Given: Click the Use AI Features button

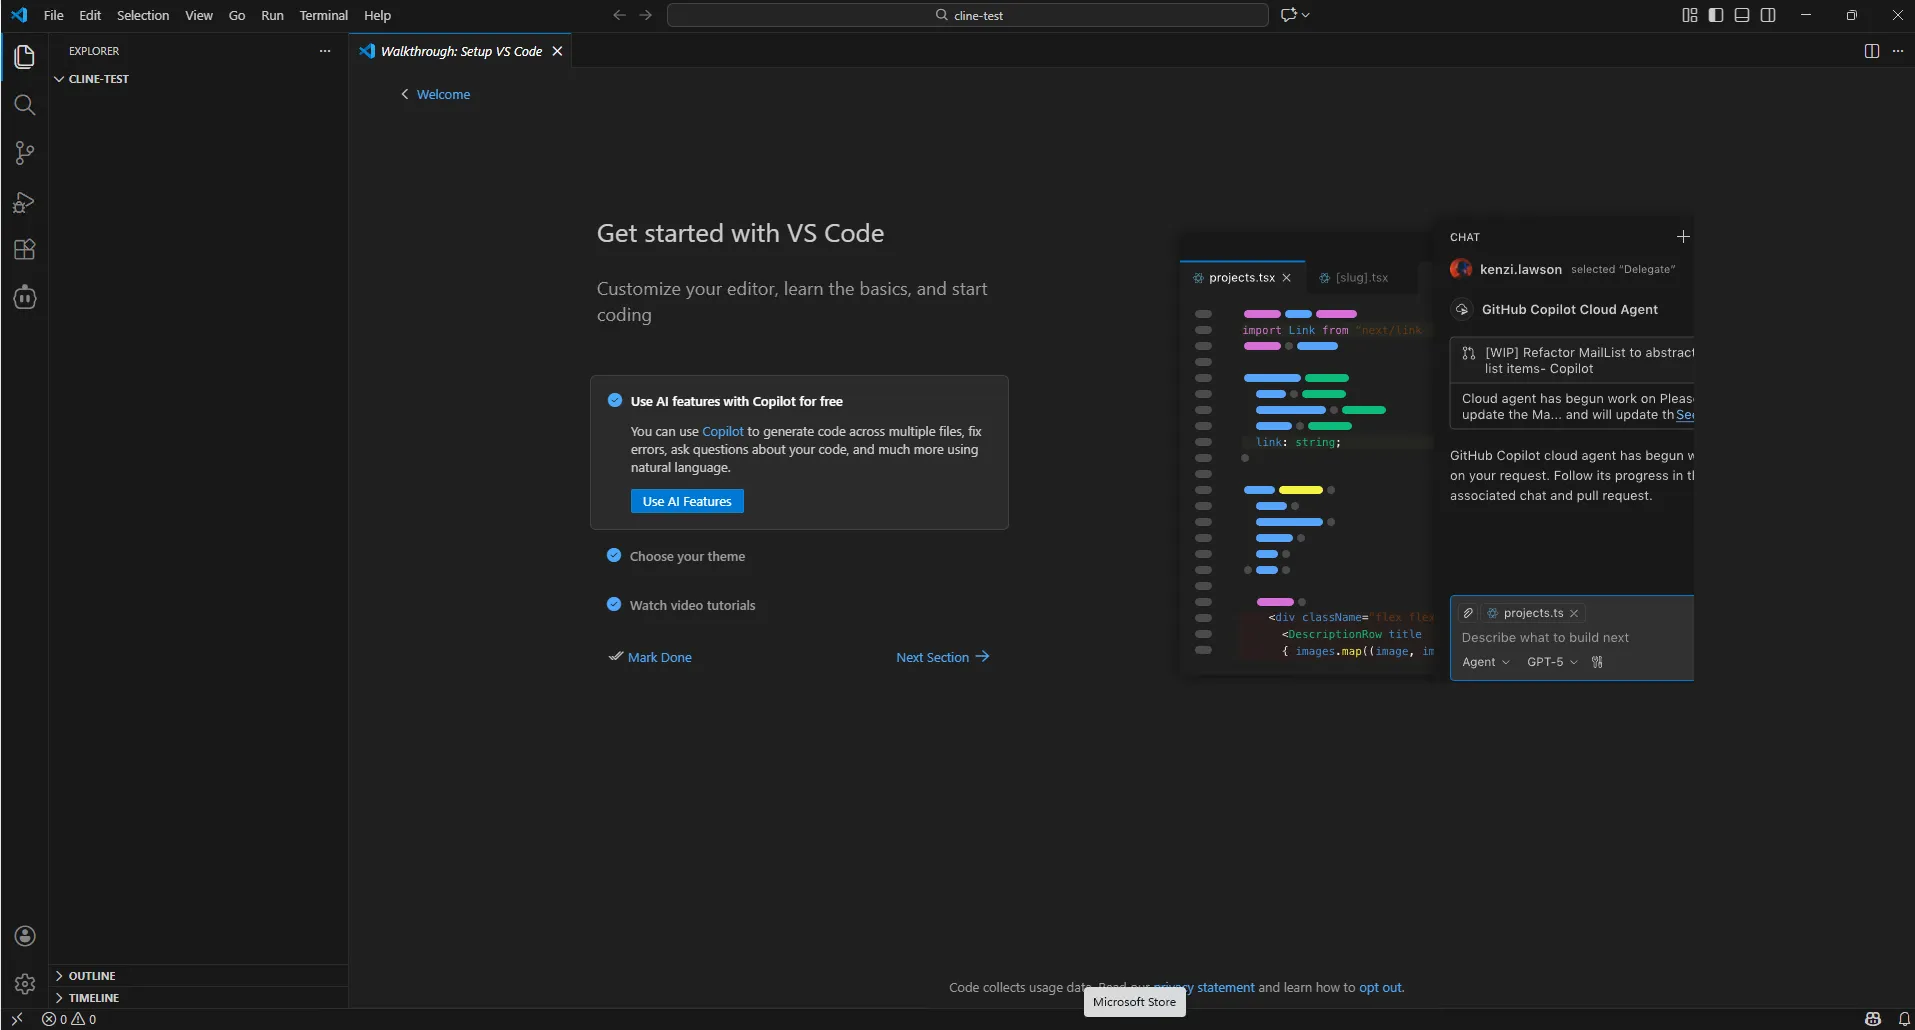Looking at the screenshot, I should click(x=687, y=501).
